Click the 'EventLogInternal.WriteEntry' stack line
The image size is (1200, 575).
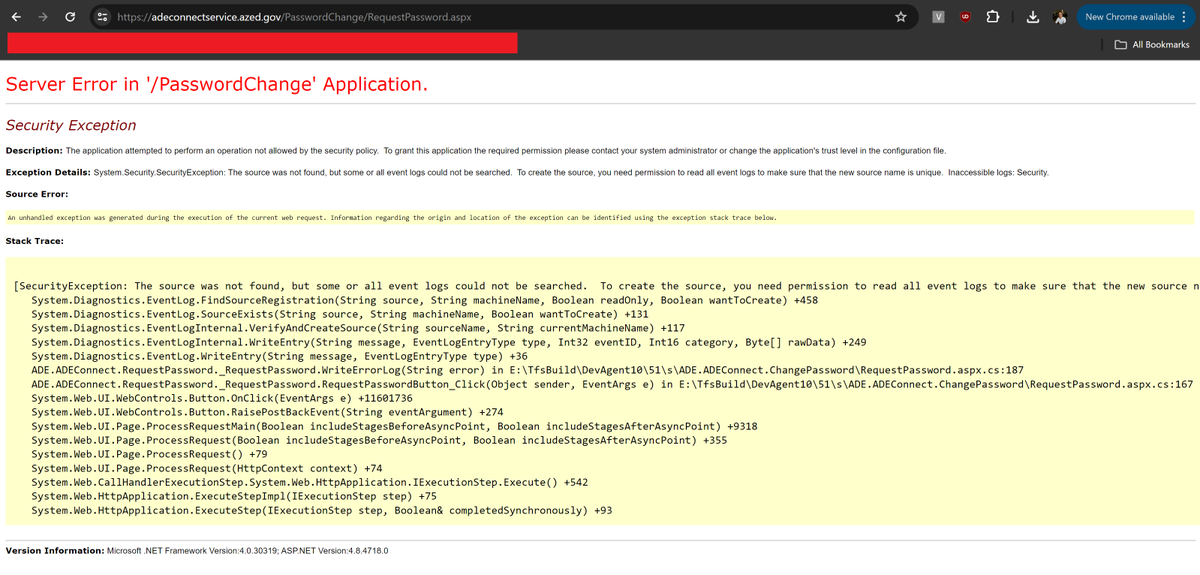pos(449,342)
